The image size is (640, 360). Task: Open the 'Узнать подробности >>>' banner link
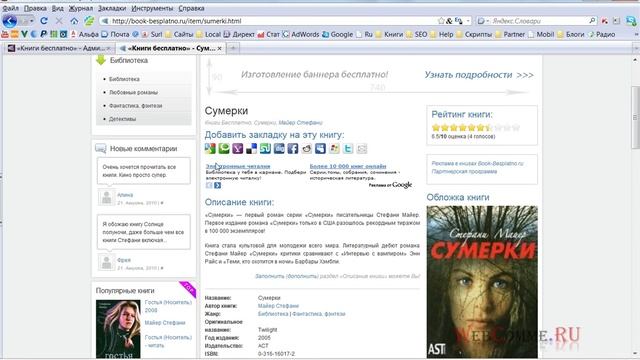pos(479,75)
